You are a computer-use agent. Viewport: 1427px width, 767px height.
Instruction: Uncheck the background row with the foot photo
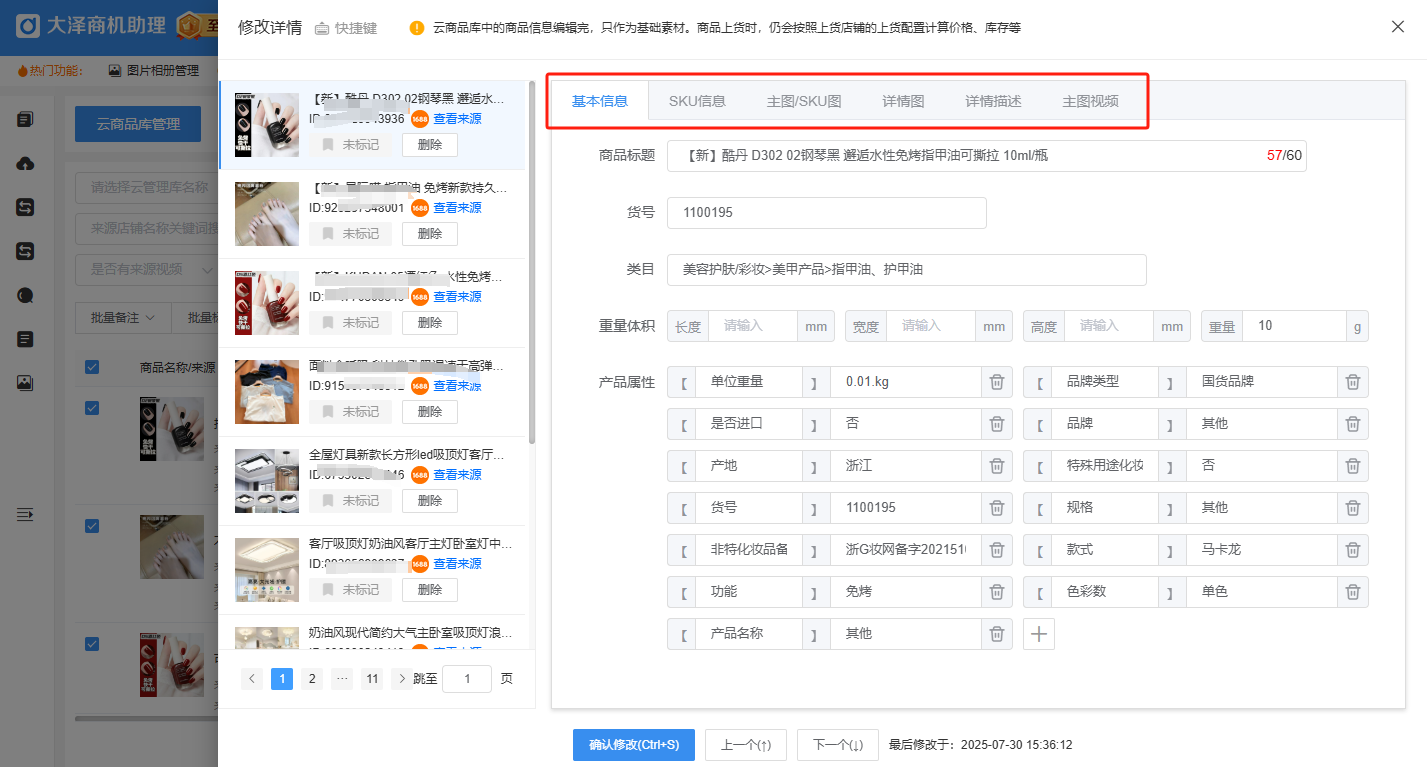92,526
